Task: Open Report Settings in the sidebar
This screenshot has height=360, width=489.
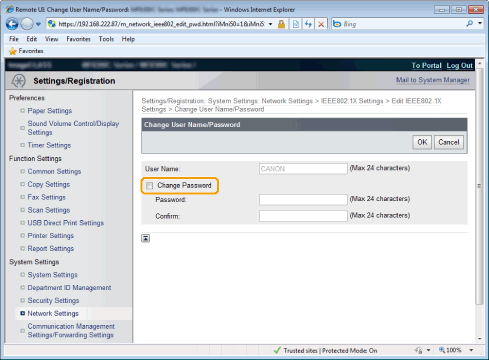Action: pyautogui.click(x=51, y=249)
